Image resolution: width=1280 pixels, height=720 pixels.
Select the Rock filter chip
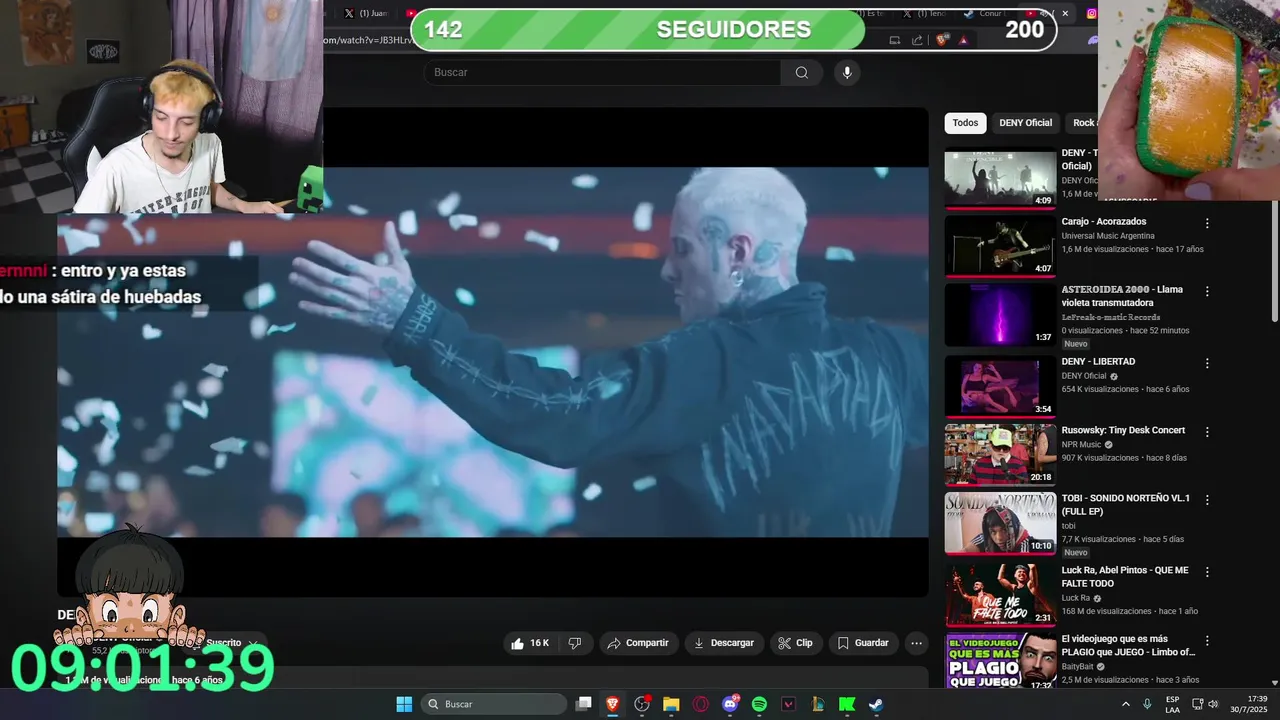click(x=1083, y=123)
